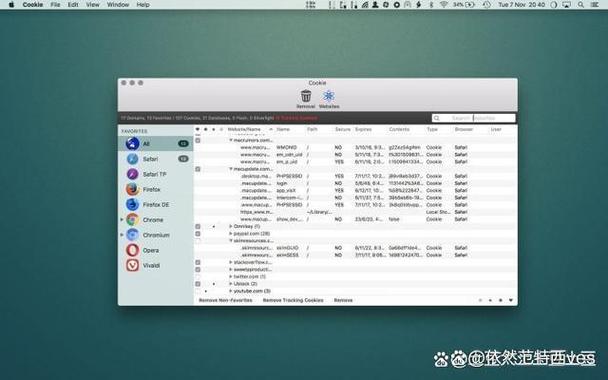Screen dimensions: 608x380
Task: Click the ~/Library path cell
Action: (319, 212)
